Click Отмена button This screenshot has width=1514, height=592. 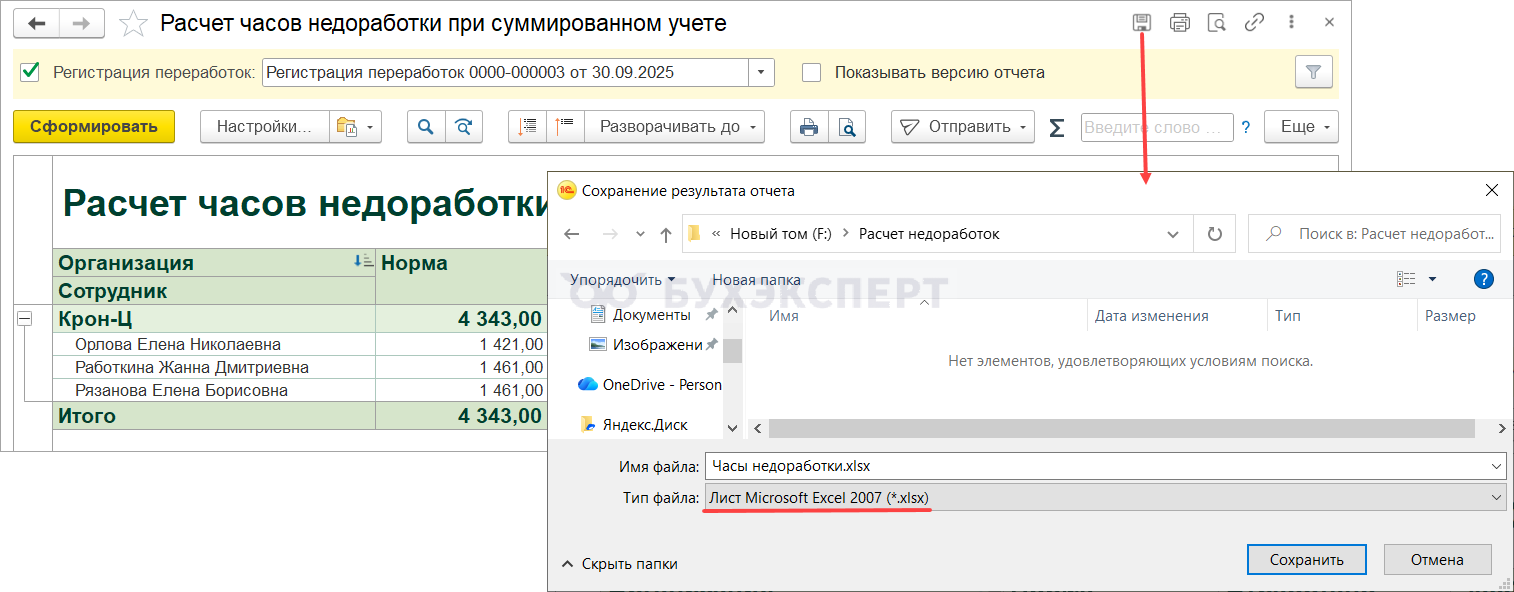coord(1437,559)
